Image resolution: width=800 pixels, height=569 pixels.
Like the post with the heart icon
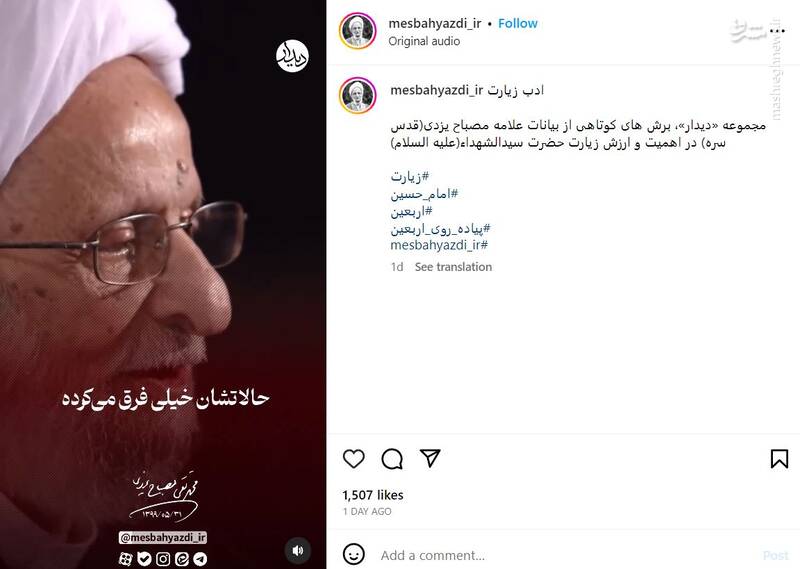[354, 458]
